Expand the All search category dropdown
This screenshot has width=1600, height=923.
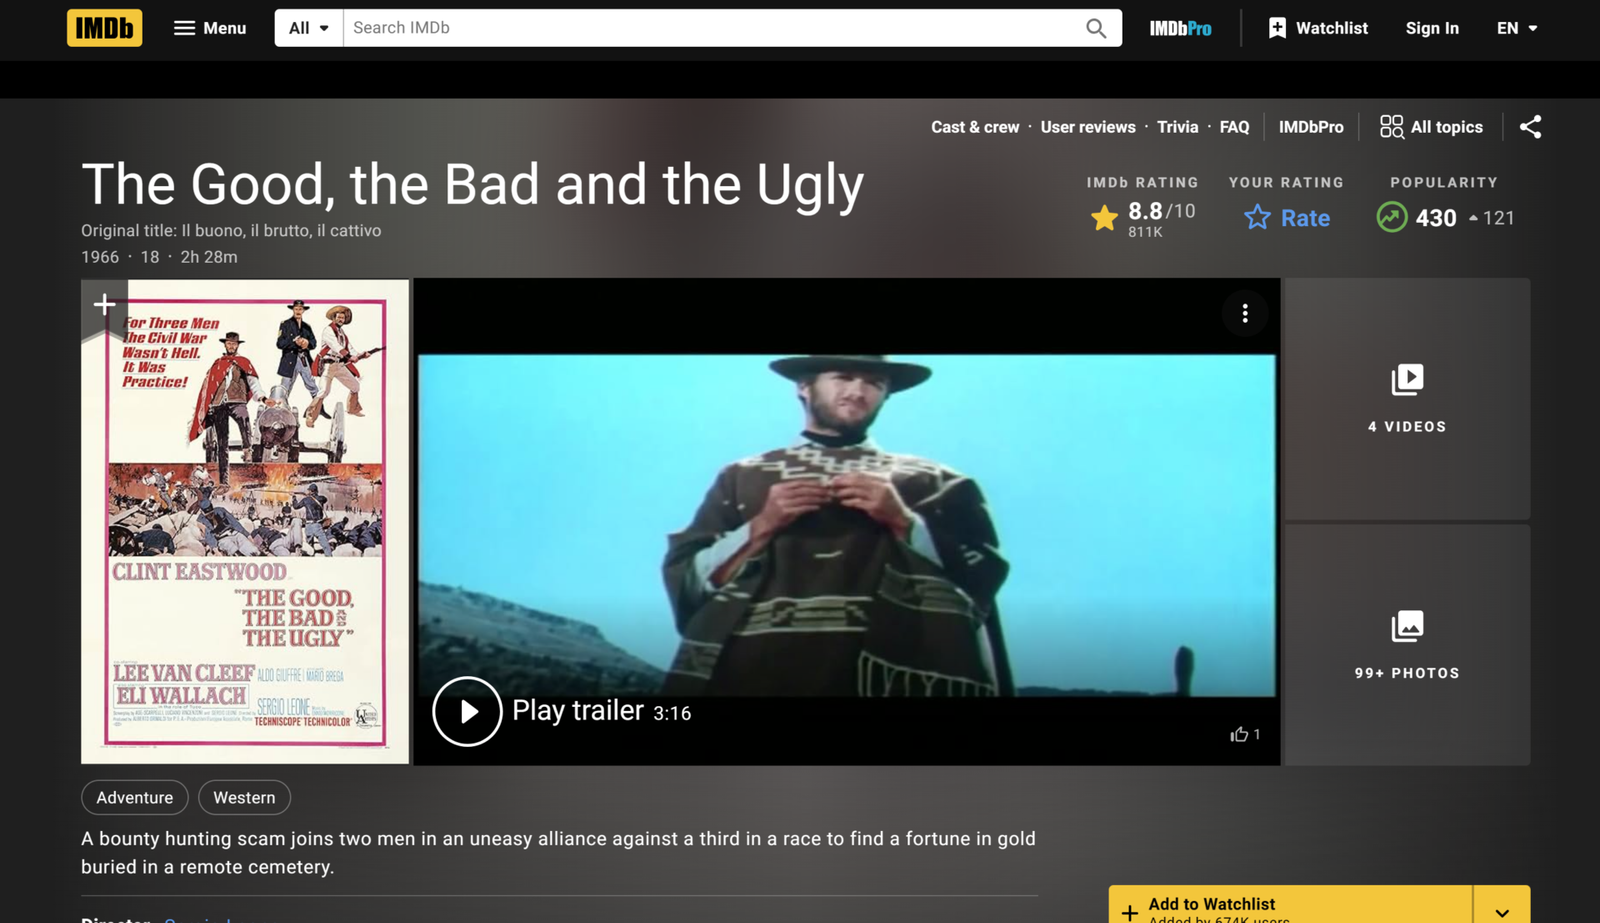point(309,28)
